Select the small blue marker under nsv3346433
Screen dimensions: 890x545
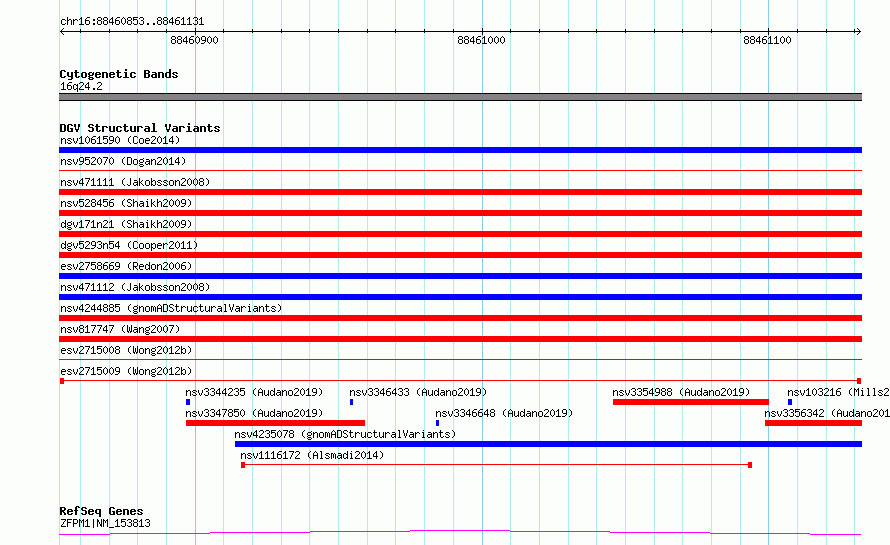point(351,402)
